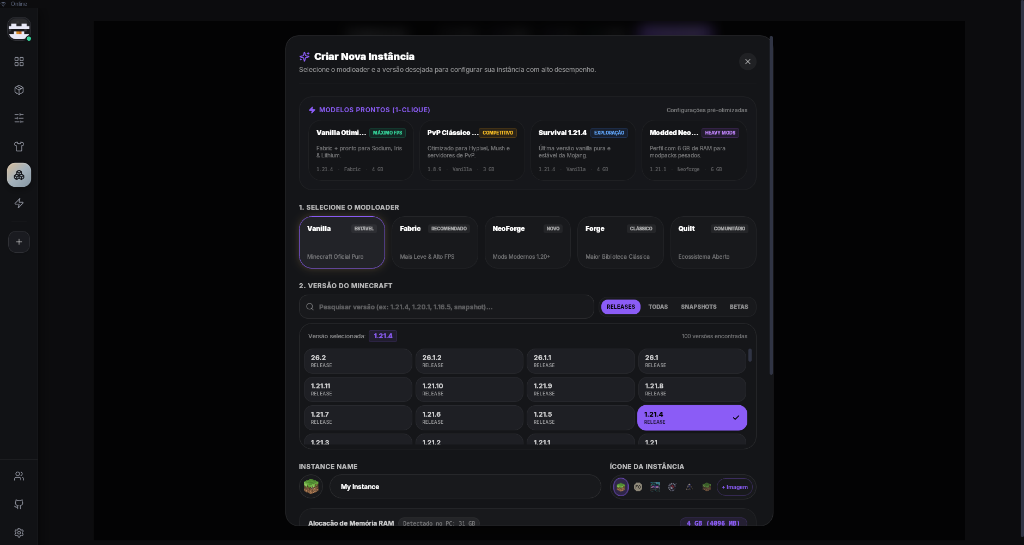
Task: Open the GitHub icon in the sidebar
Action: 19,504
